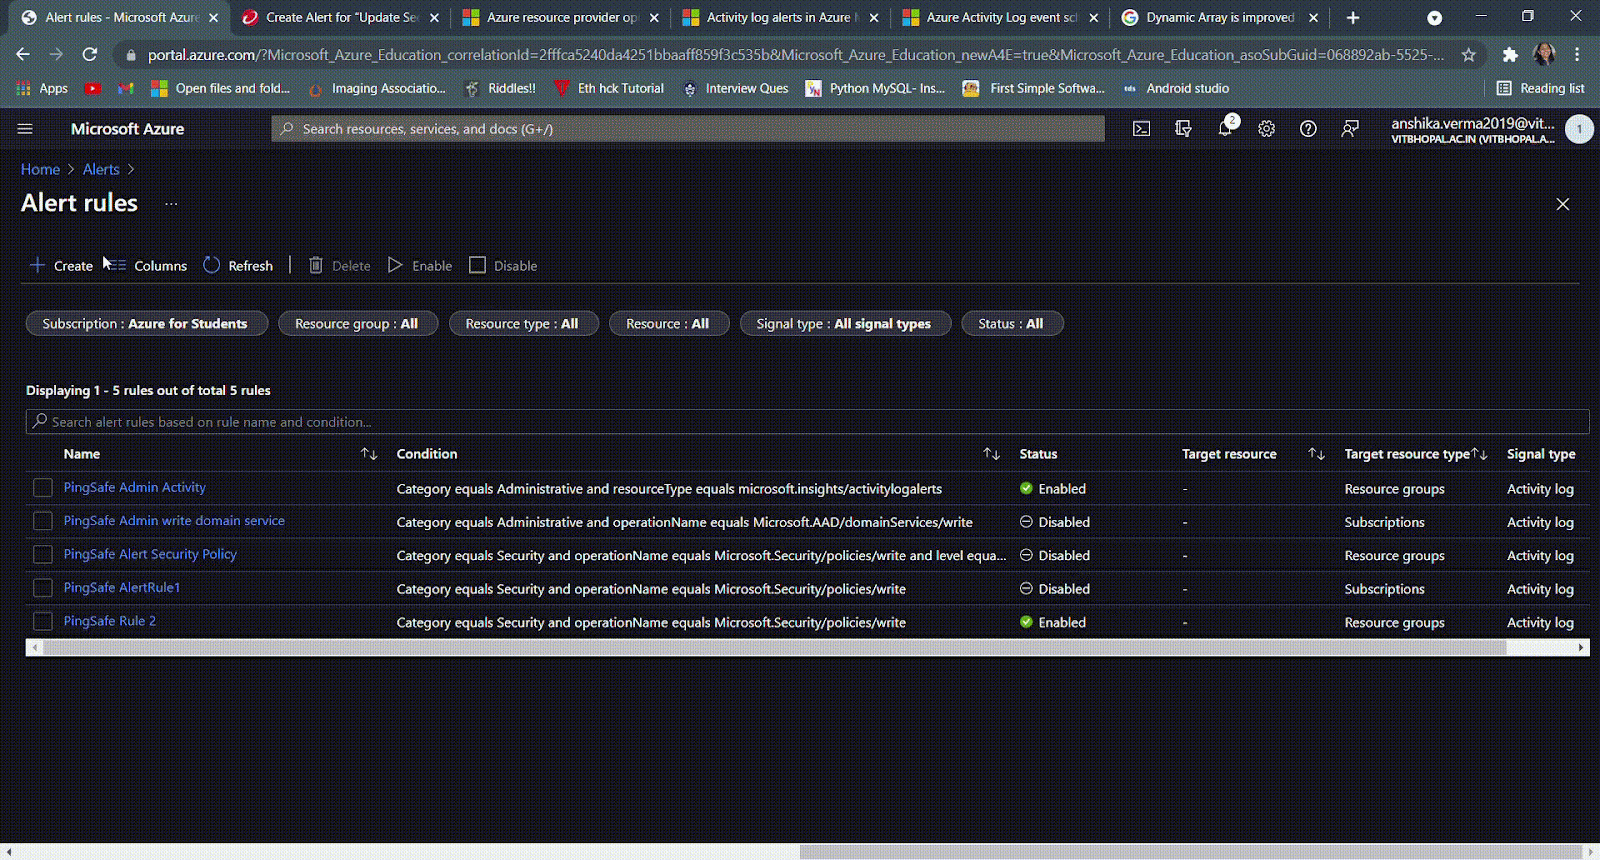Open the Azure portal hamburger menu
Screen dimensions: 1600x860
pos(25,129)
